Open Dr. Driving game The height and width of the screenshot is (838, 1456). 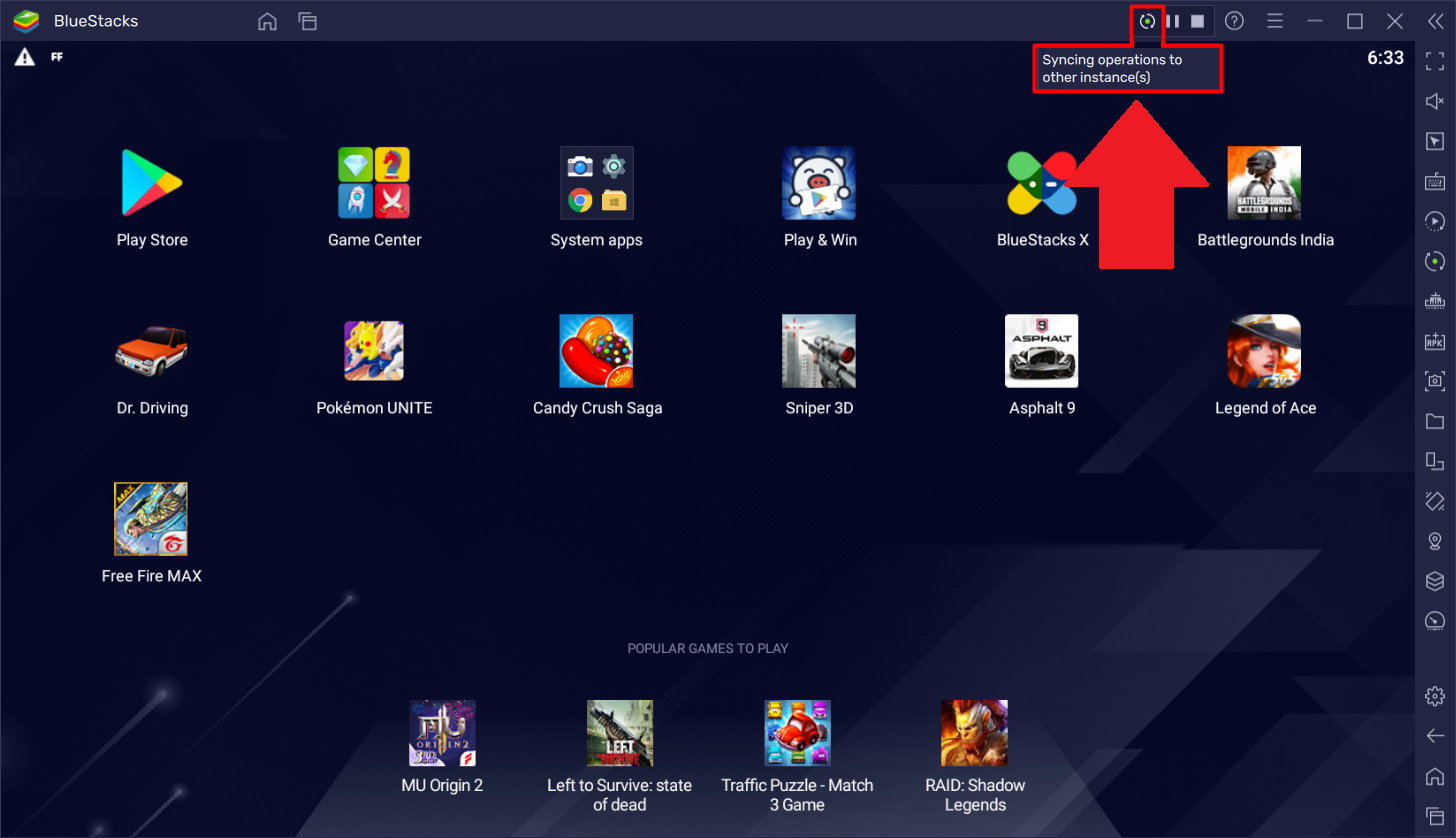152,351
